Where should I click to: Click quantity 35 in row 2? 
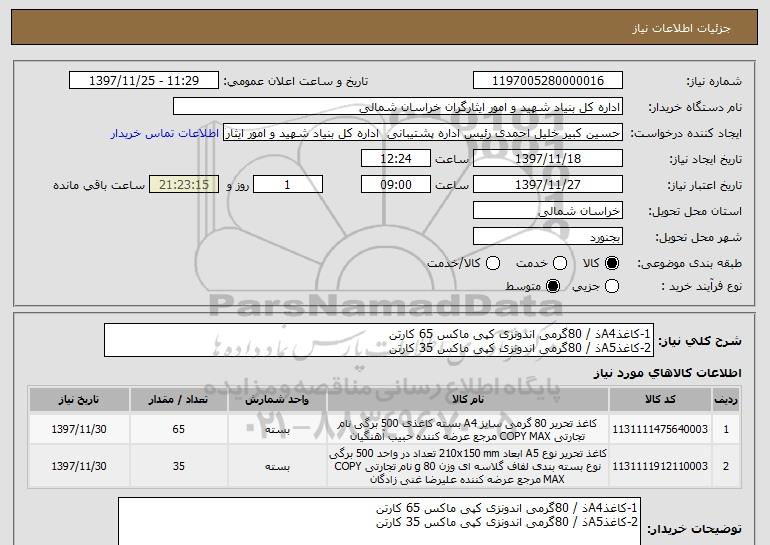(x=178, y=466)
